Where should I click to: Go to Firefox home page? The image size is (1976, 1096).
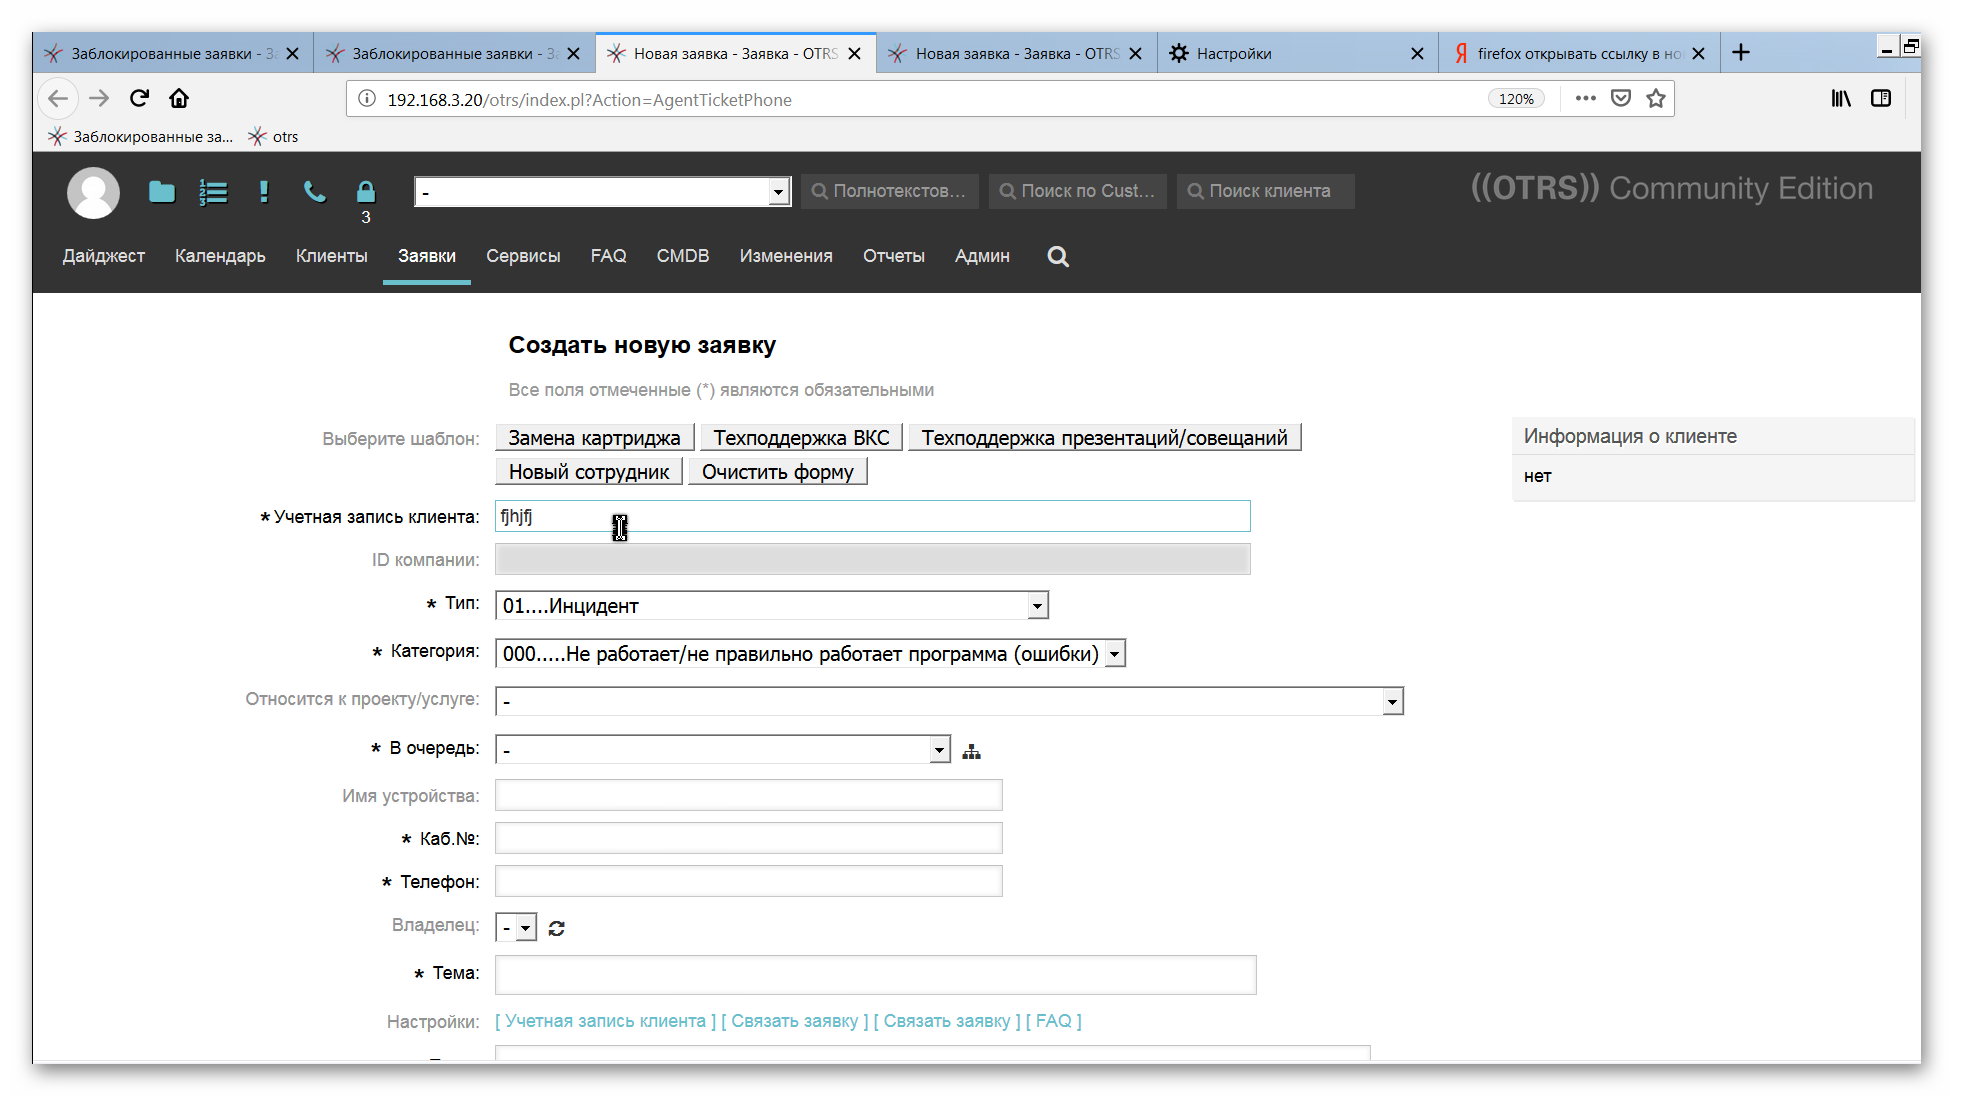pos(179,98)
